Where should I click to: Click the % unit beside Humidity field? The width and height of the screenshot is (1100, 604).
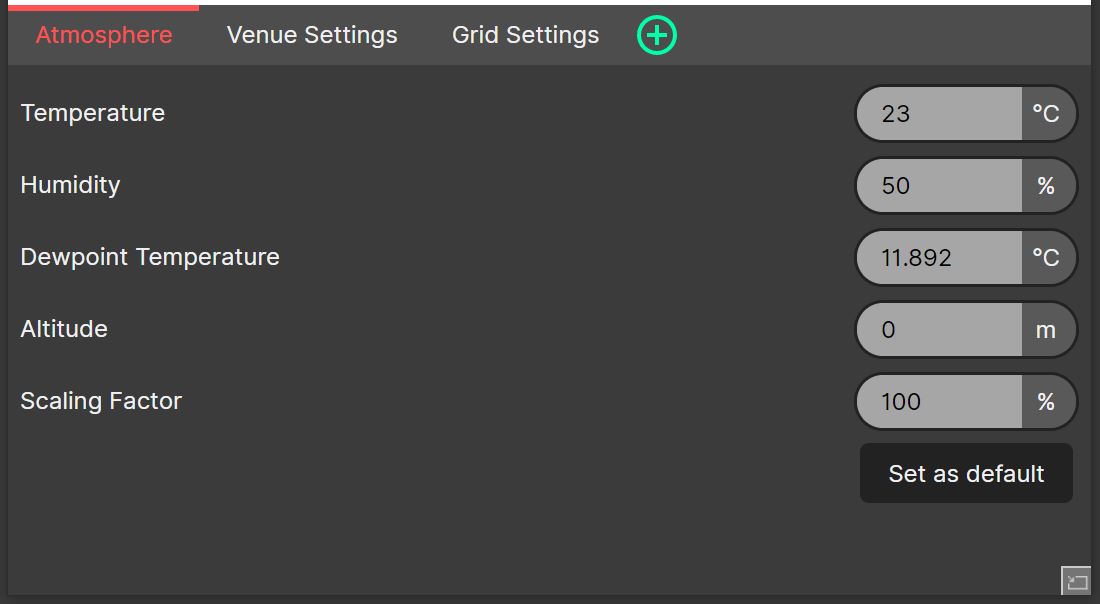pos(1046,186)
